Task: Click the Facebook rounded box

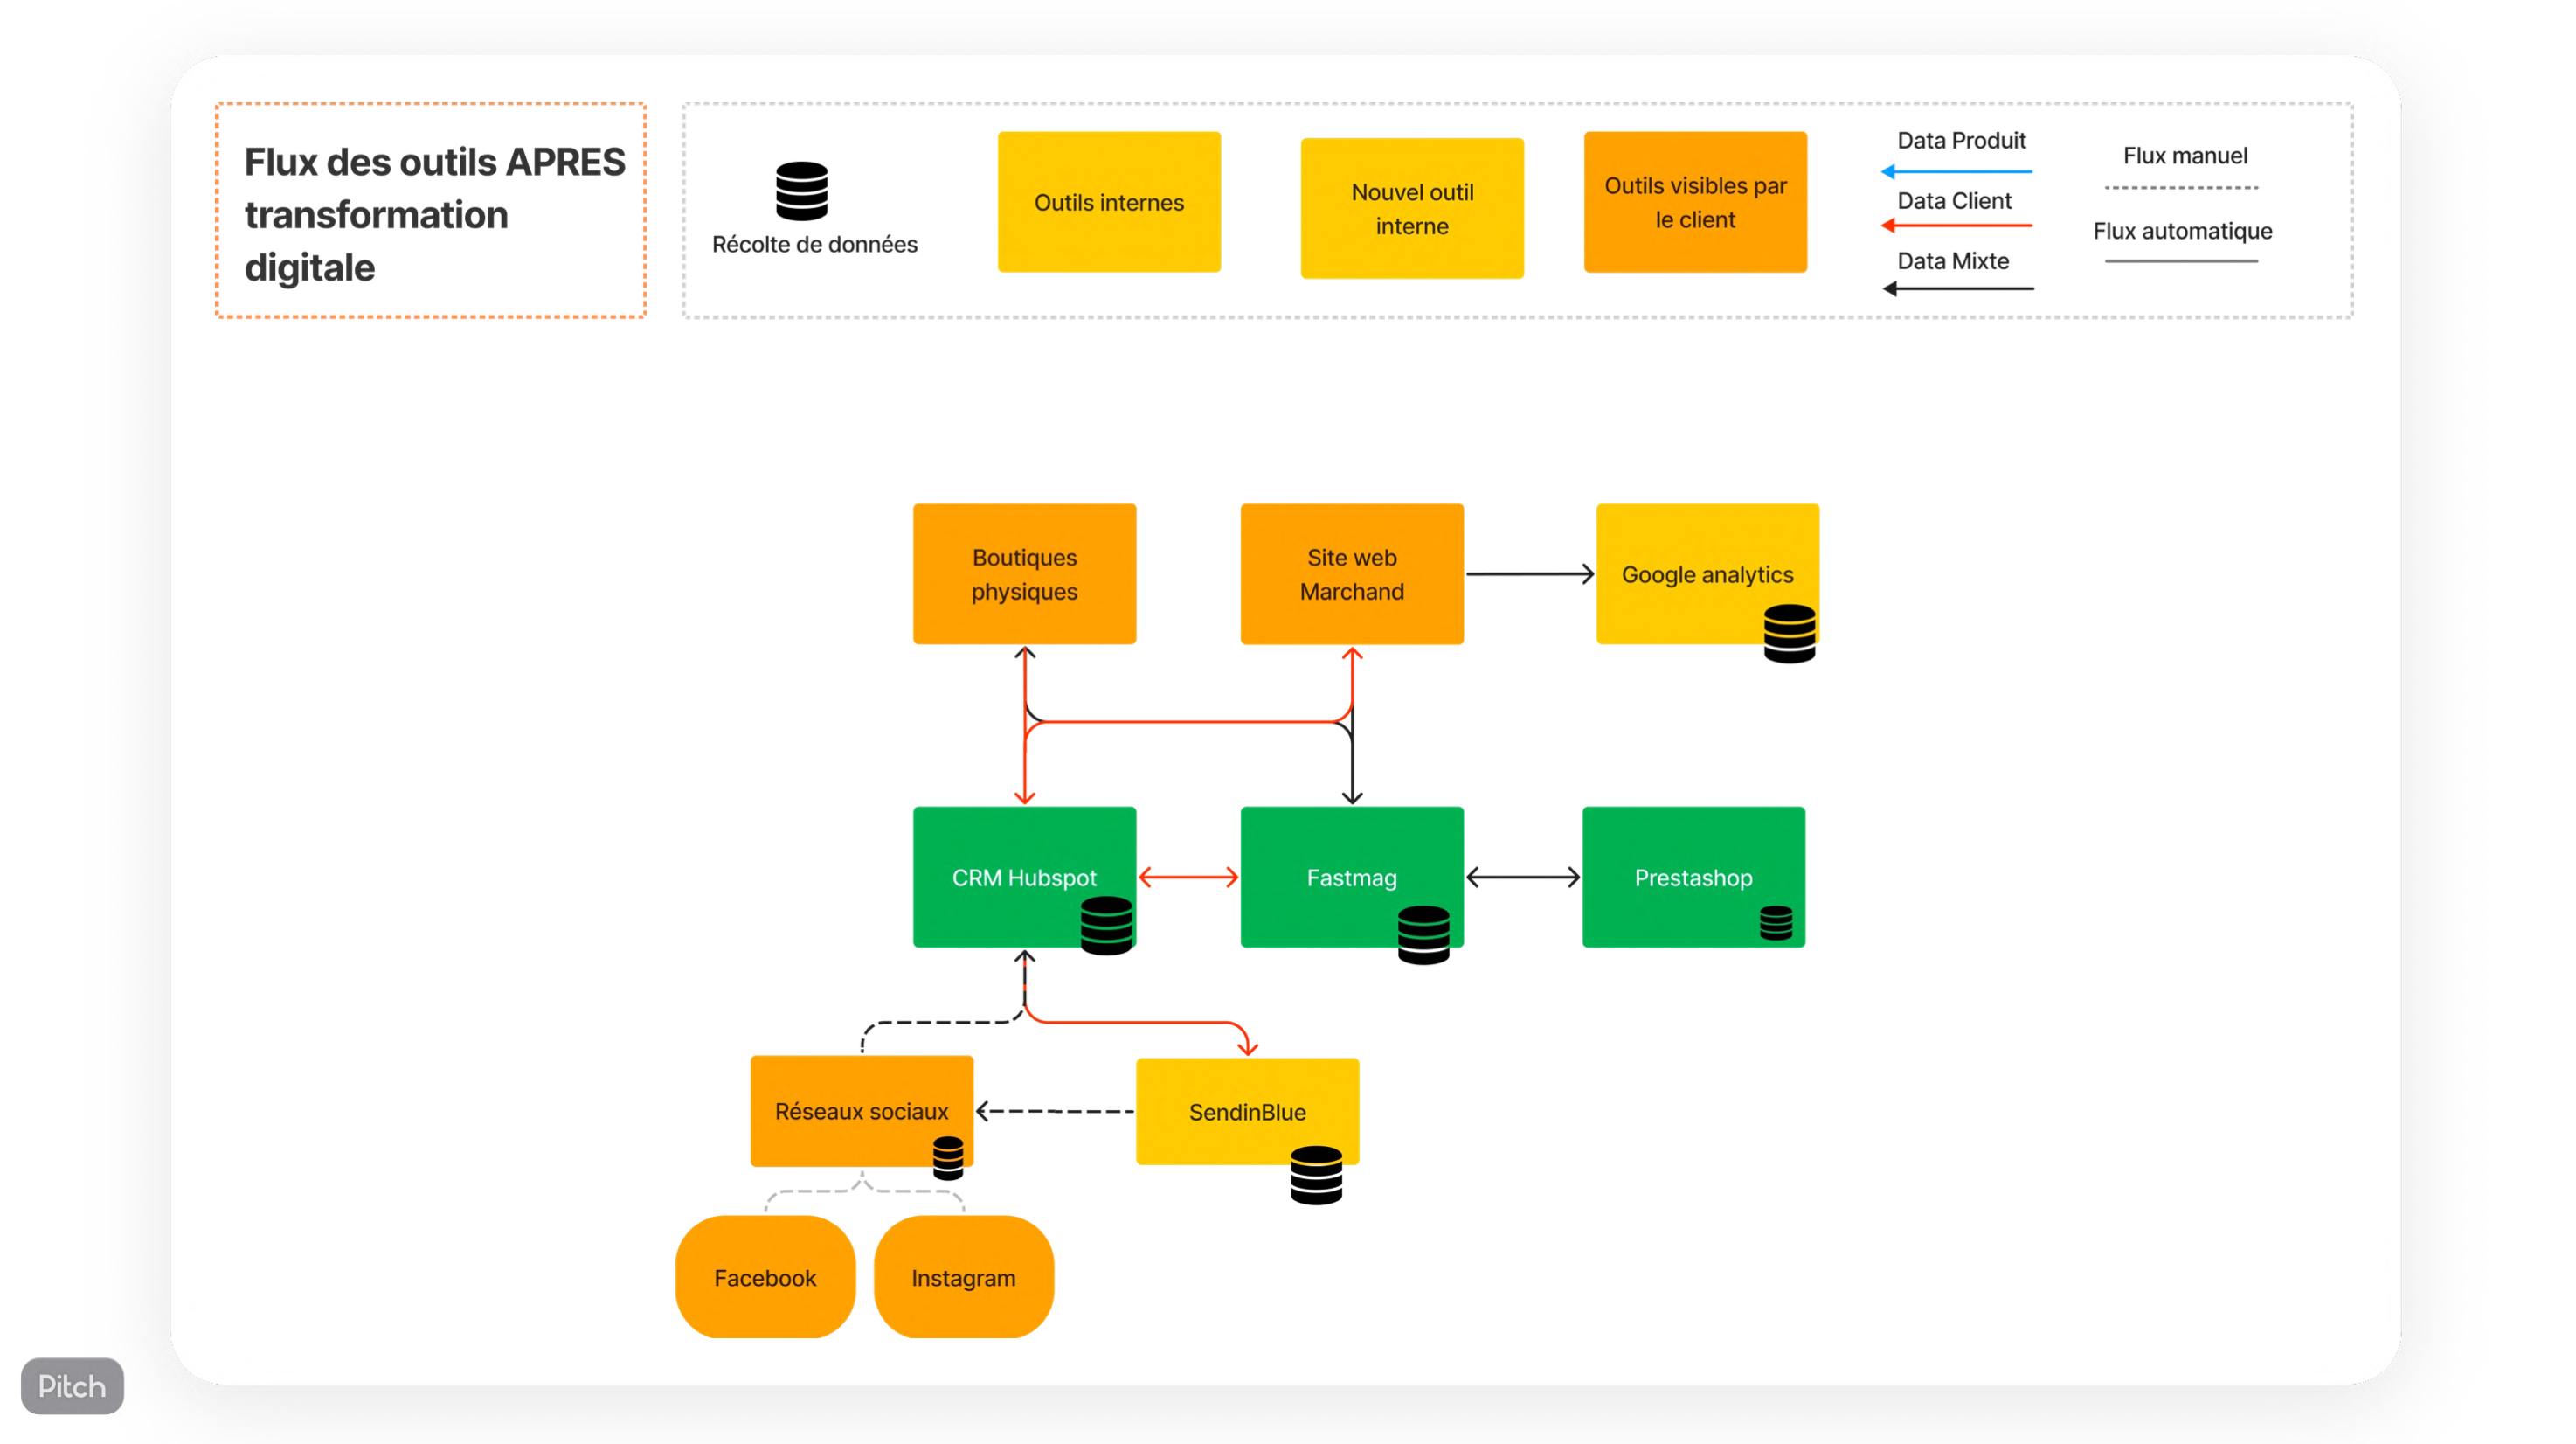Action: click(765, 1277)
